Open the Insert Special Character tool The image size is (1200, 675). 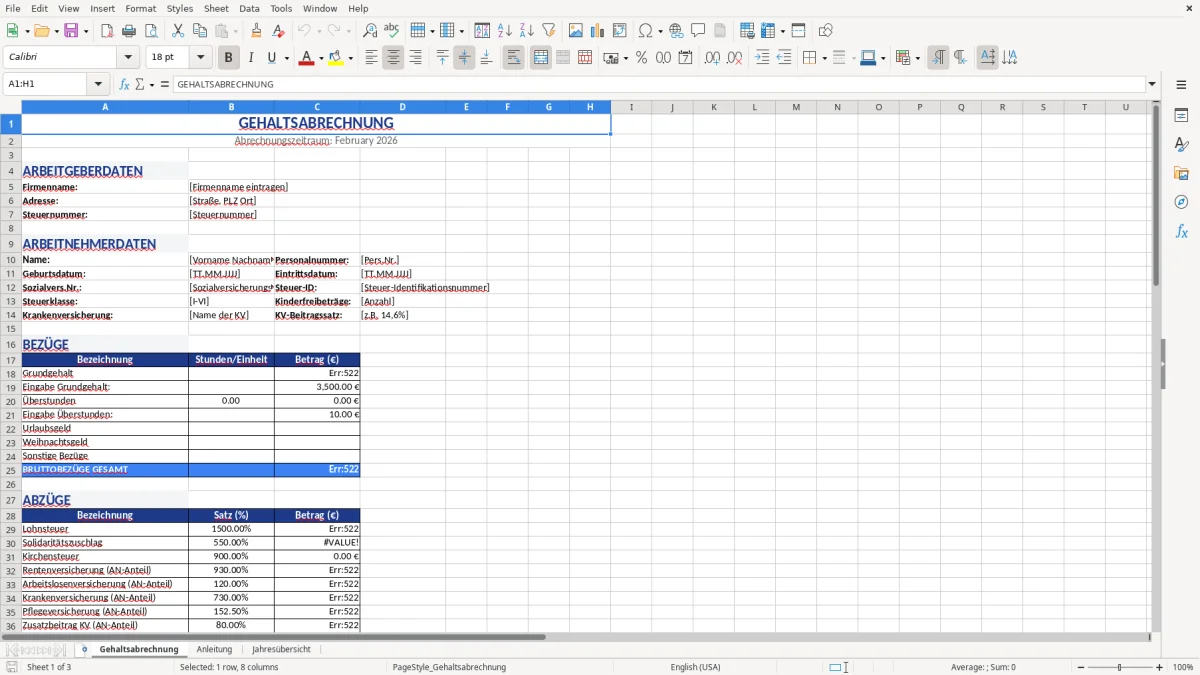tap(644, 30)
